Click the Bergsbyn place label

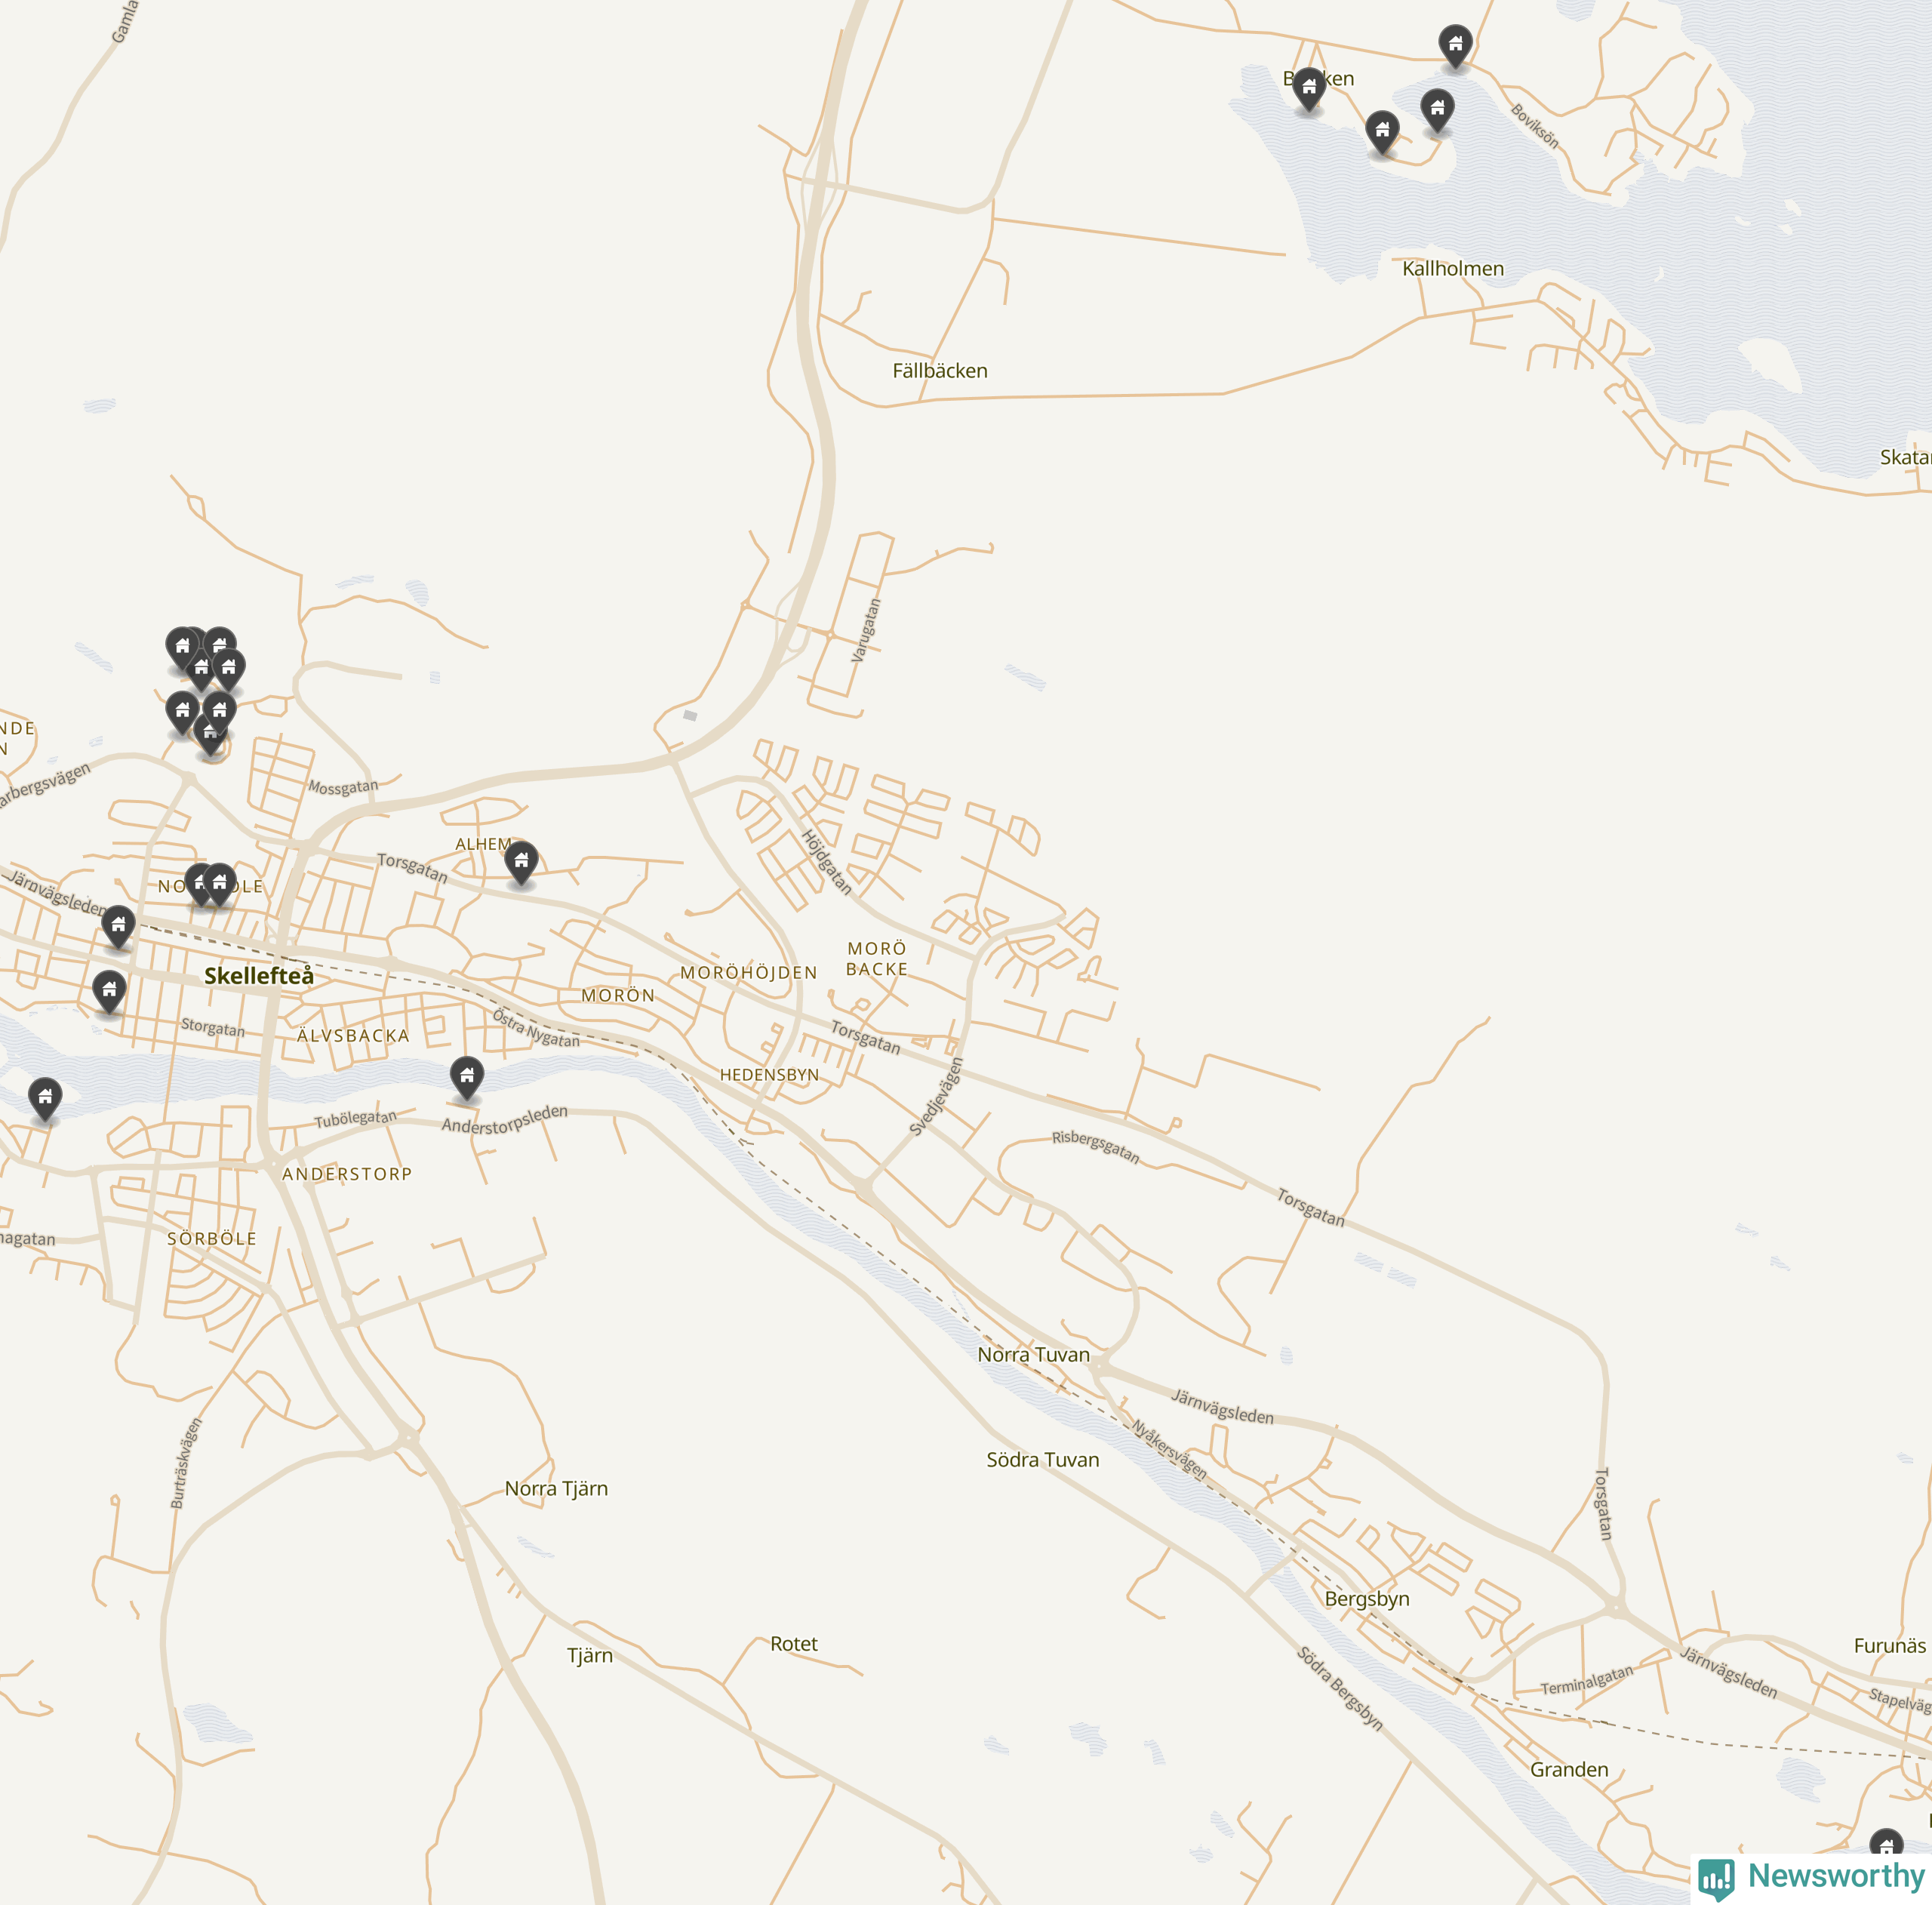click(x=1367, y=1599)
